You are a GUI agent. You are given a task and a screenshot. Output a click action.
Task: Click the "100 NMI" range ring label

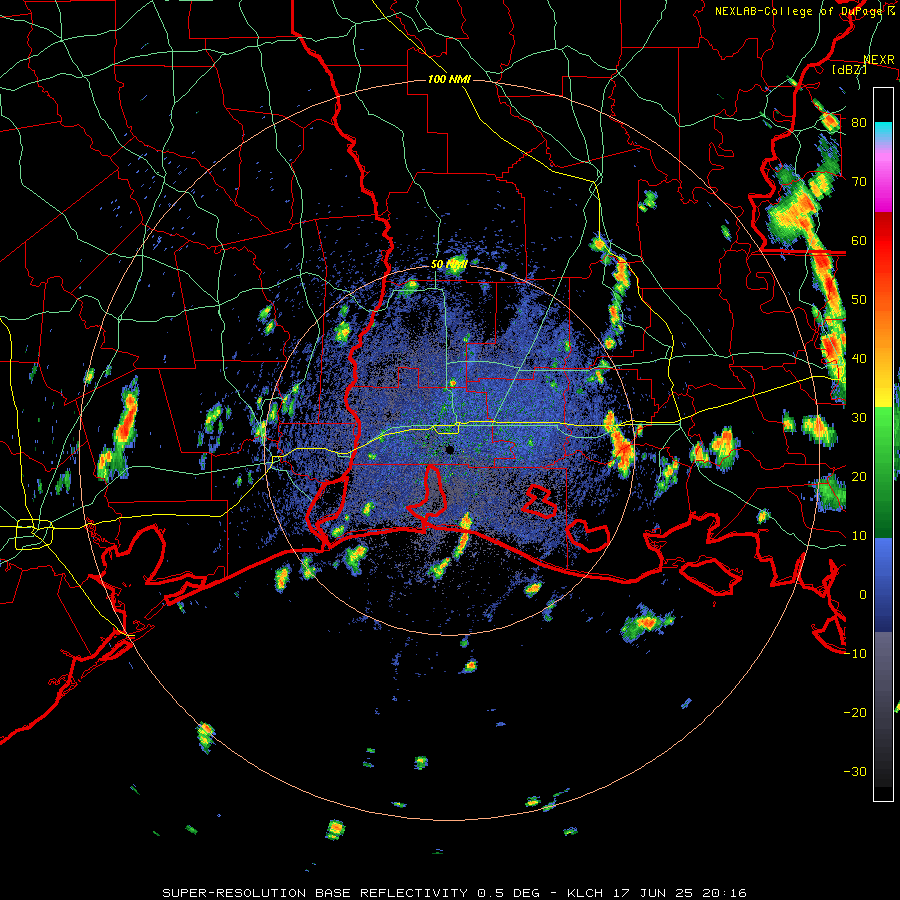pos(449,79)
